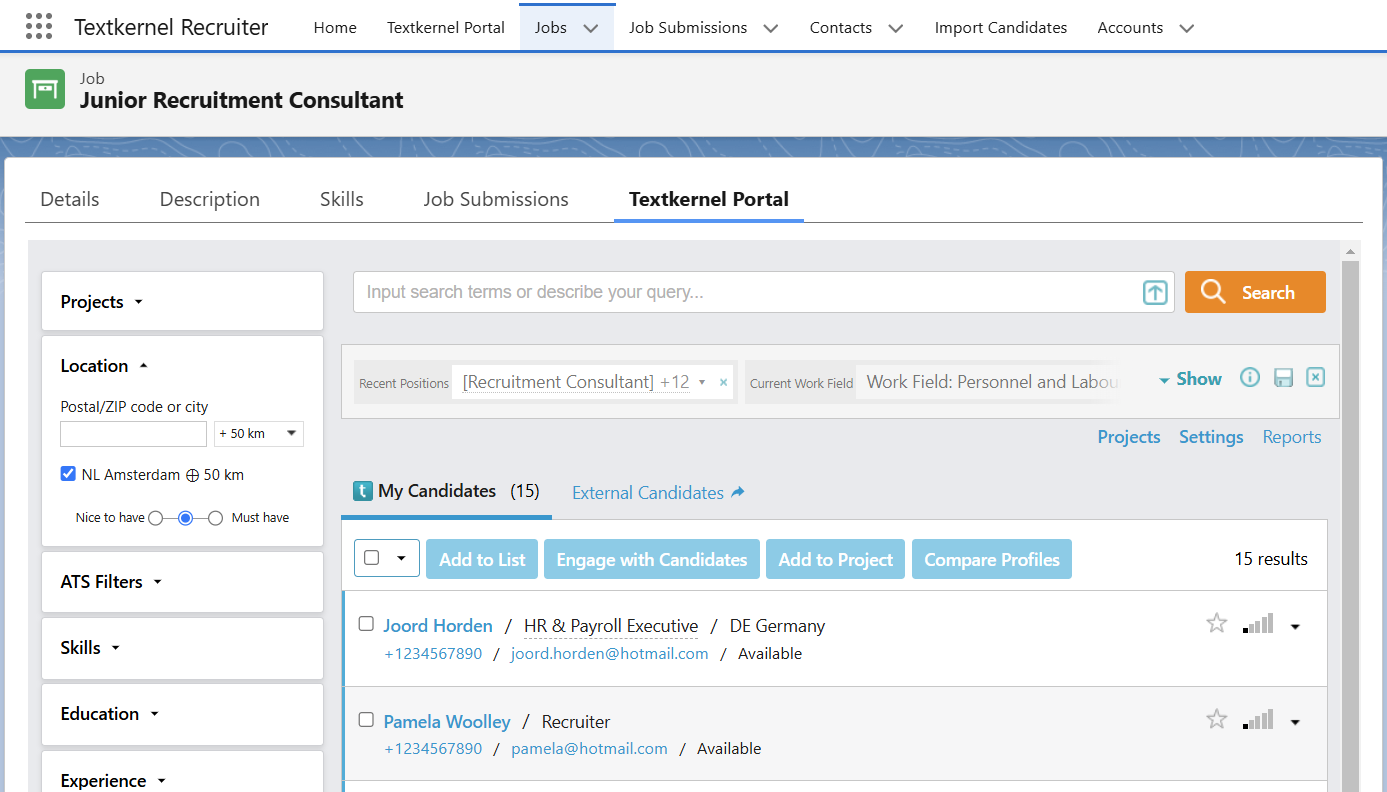Click the green Job record icon

tap(45, 89)
